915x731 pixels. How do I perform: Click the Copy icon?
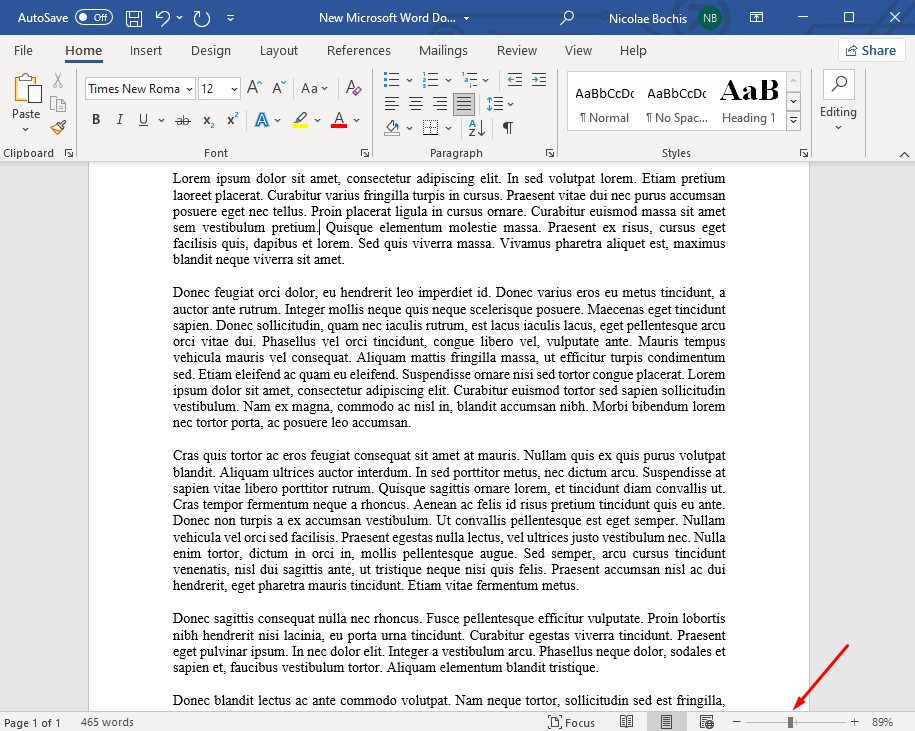point(58,104)
